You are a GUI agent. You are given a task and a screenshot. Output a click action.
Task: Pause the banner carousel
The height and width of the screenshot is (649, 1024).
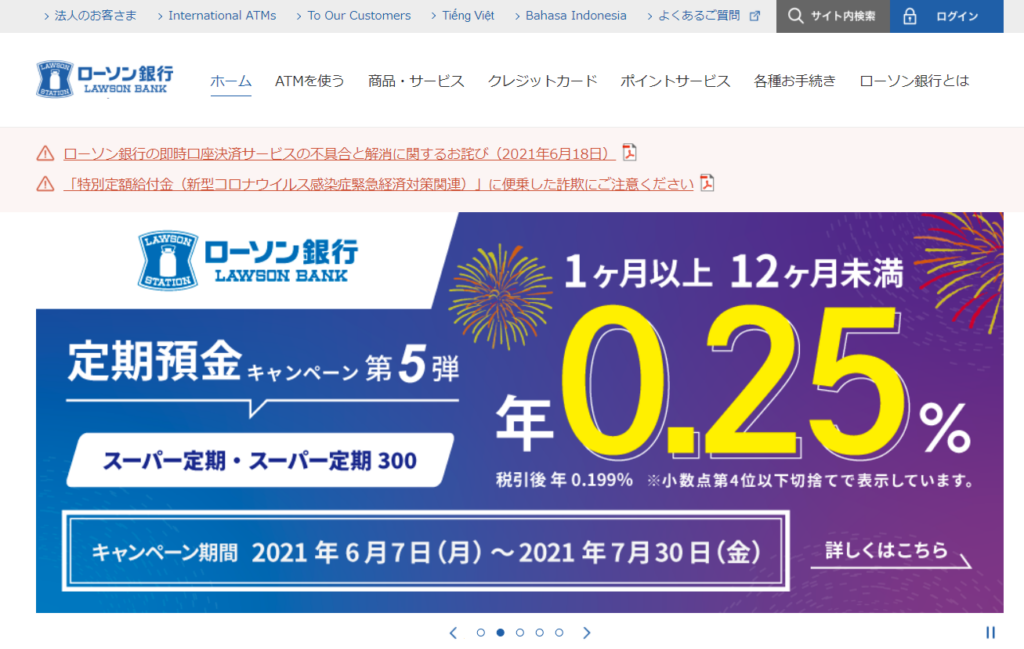pos(990,632)
